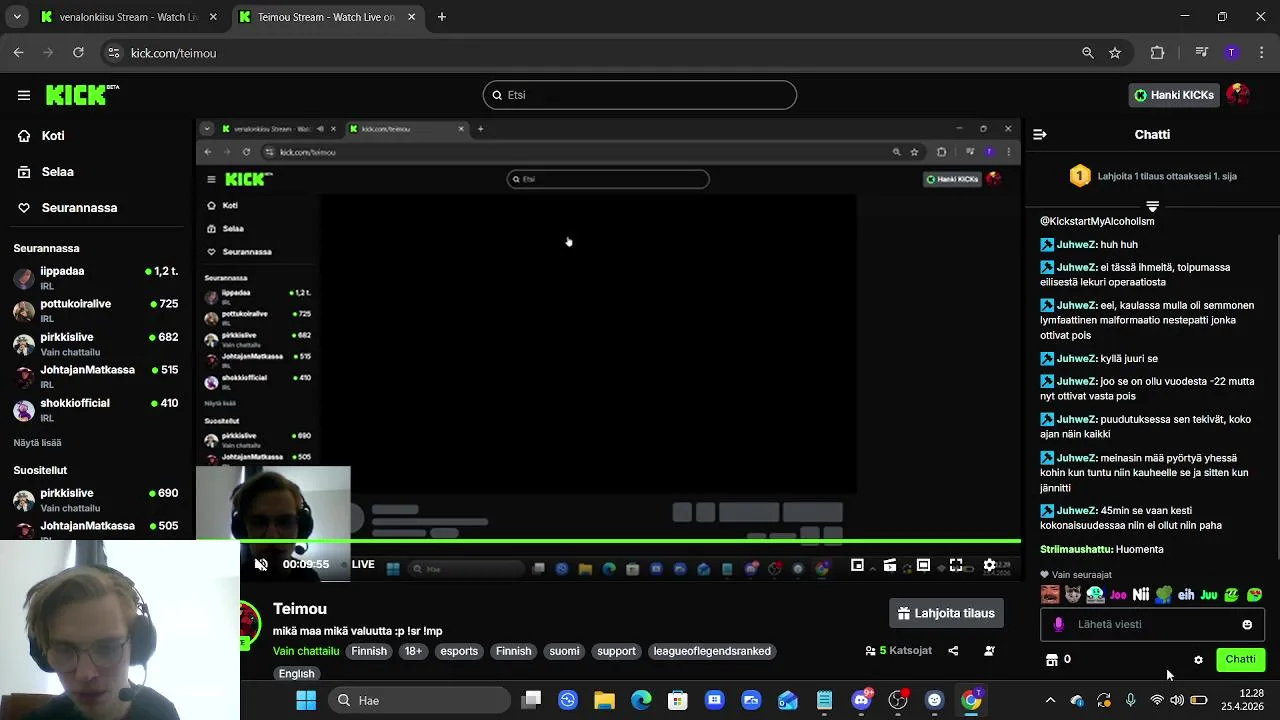Open recommended pirkkislive with 690 viewers

pos(95,500)
